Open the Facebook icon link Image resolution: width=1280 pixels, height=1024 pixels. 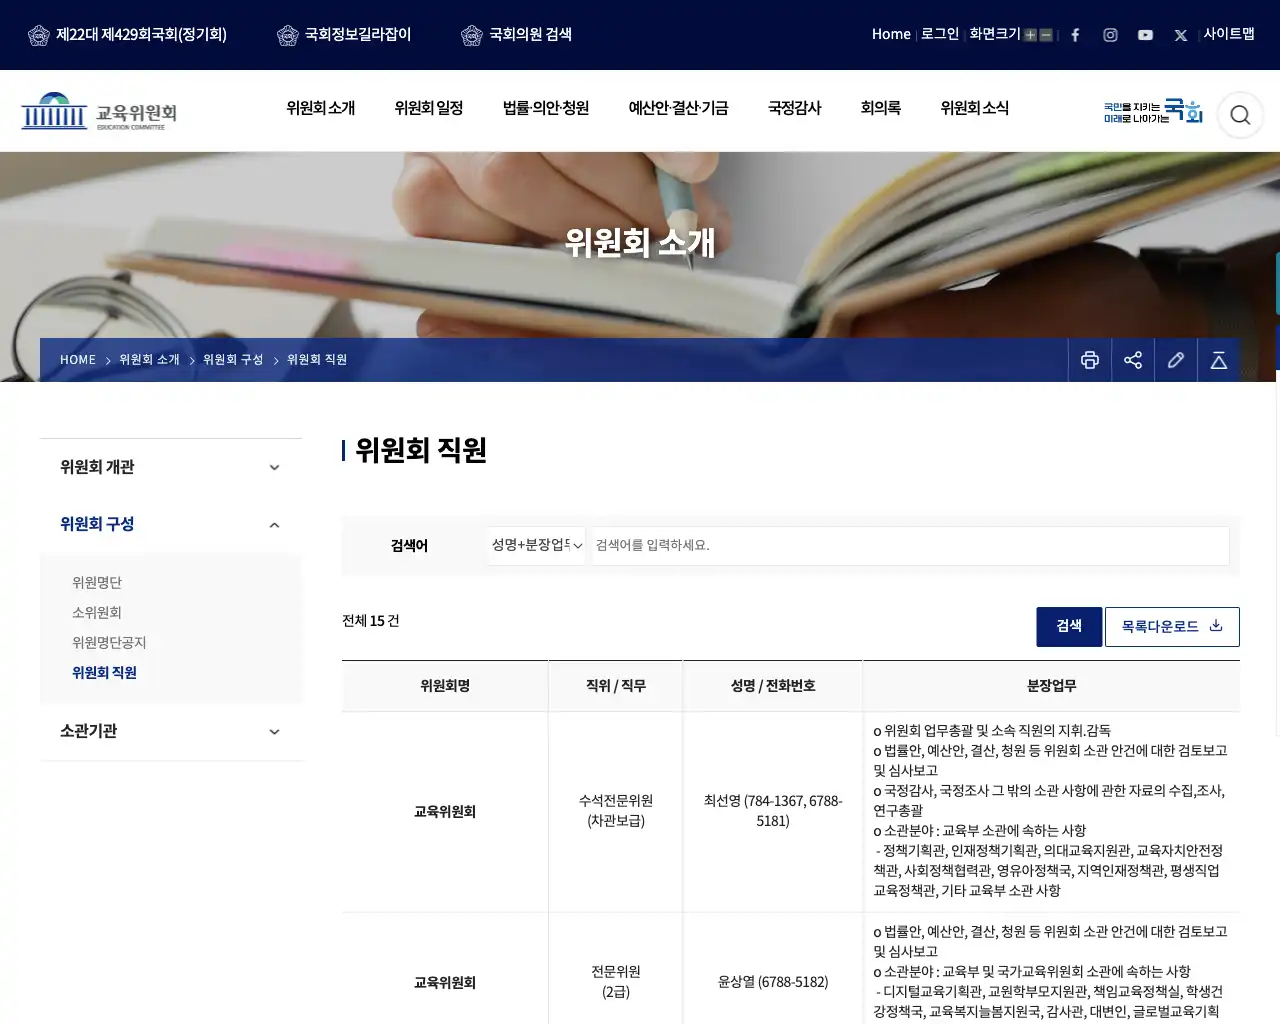point(1075,35)
